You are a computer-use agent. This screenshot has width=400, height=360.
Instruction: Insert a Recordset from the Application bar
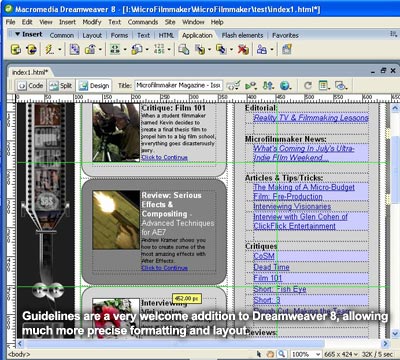pyautogui.click(x=16, y=50)
